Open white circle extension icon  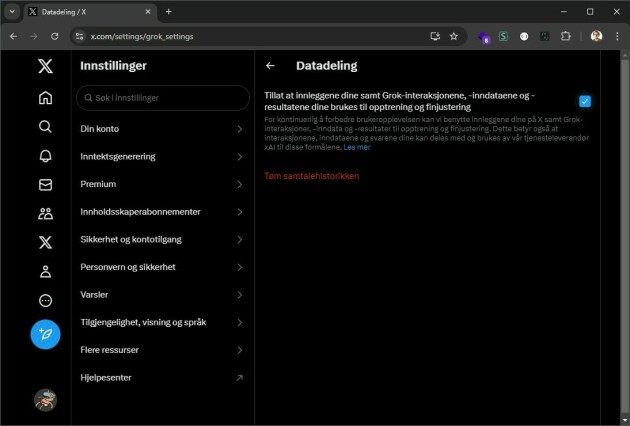tap(524, 37)
